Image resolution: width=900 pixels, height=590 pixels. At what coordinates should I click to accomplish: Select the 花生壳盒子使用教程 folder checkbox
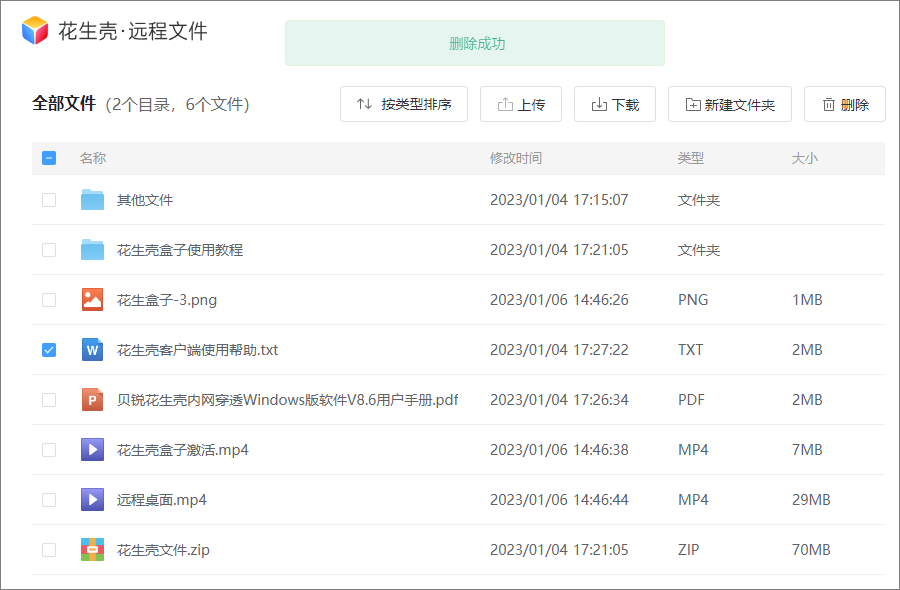click(x=49, y=250)
